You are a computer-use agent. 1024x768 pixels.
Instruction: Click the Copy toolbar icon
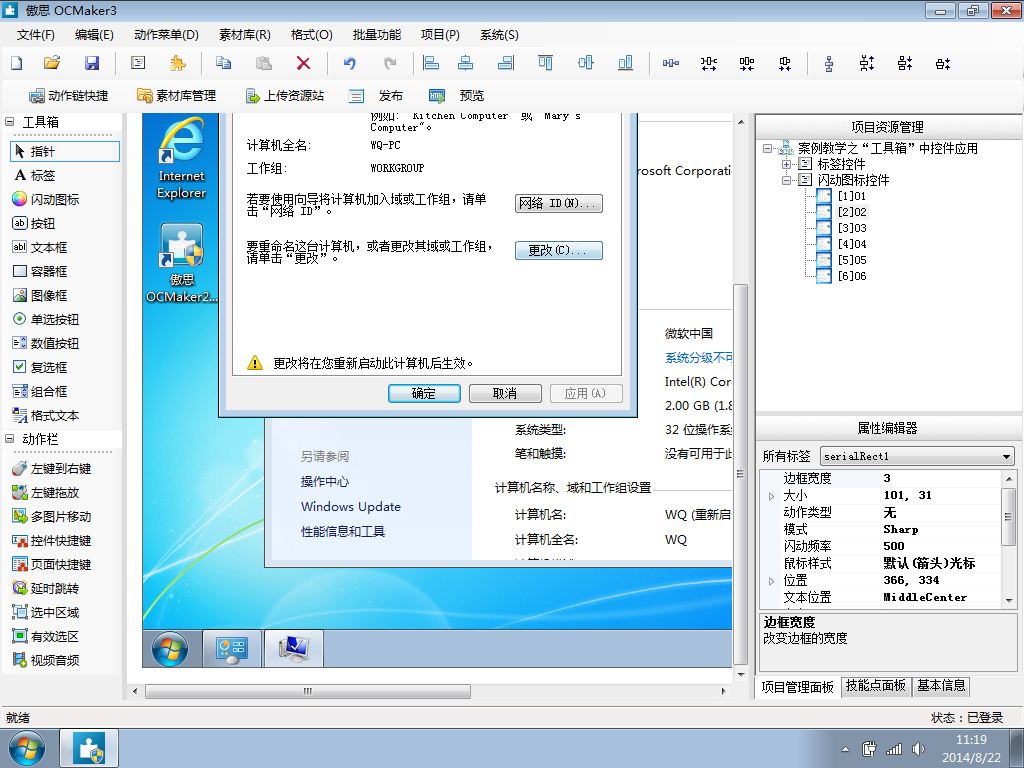223,63
